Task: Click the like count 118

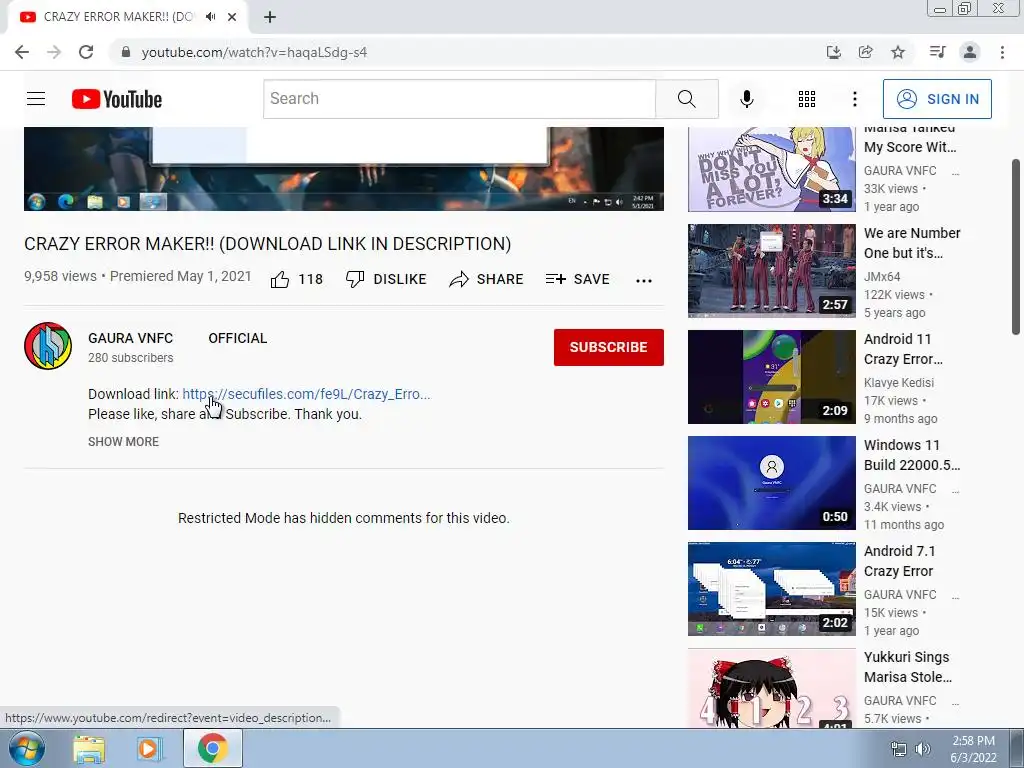Action: coord(310,280)
